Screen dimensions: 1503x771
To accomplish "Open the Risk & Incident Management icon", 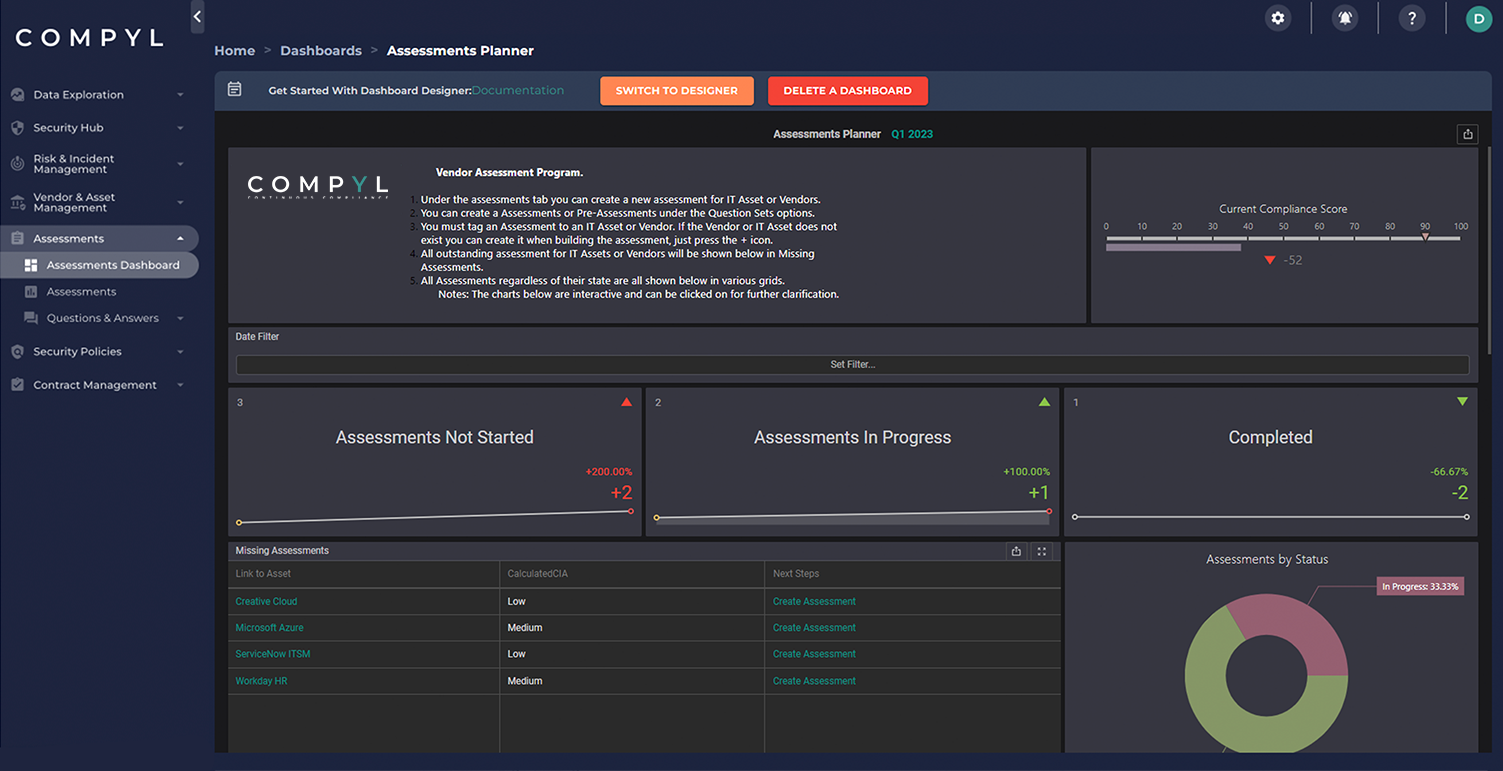I will (18, 163).
